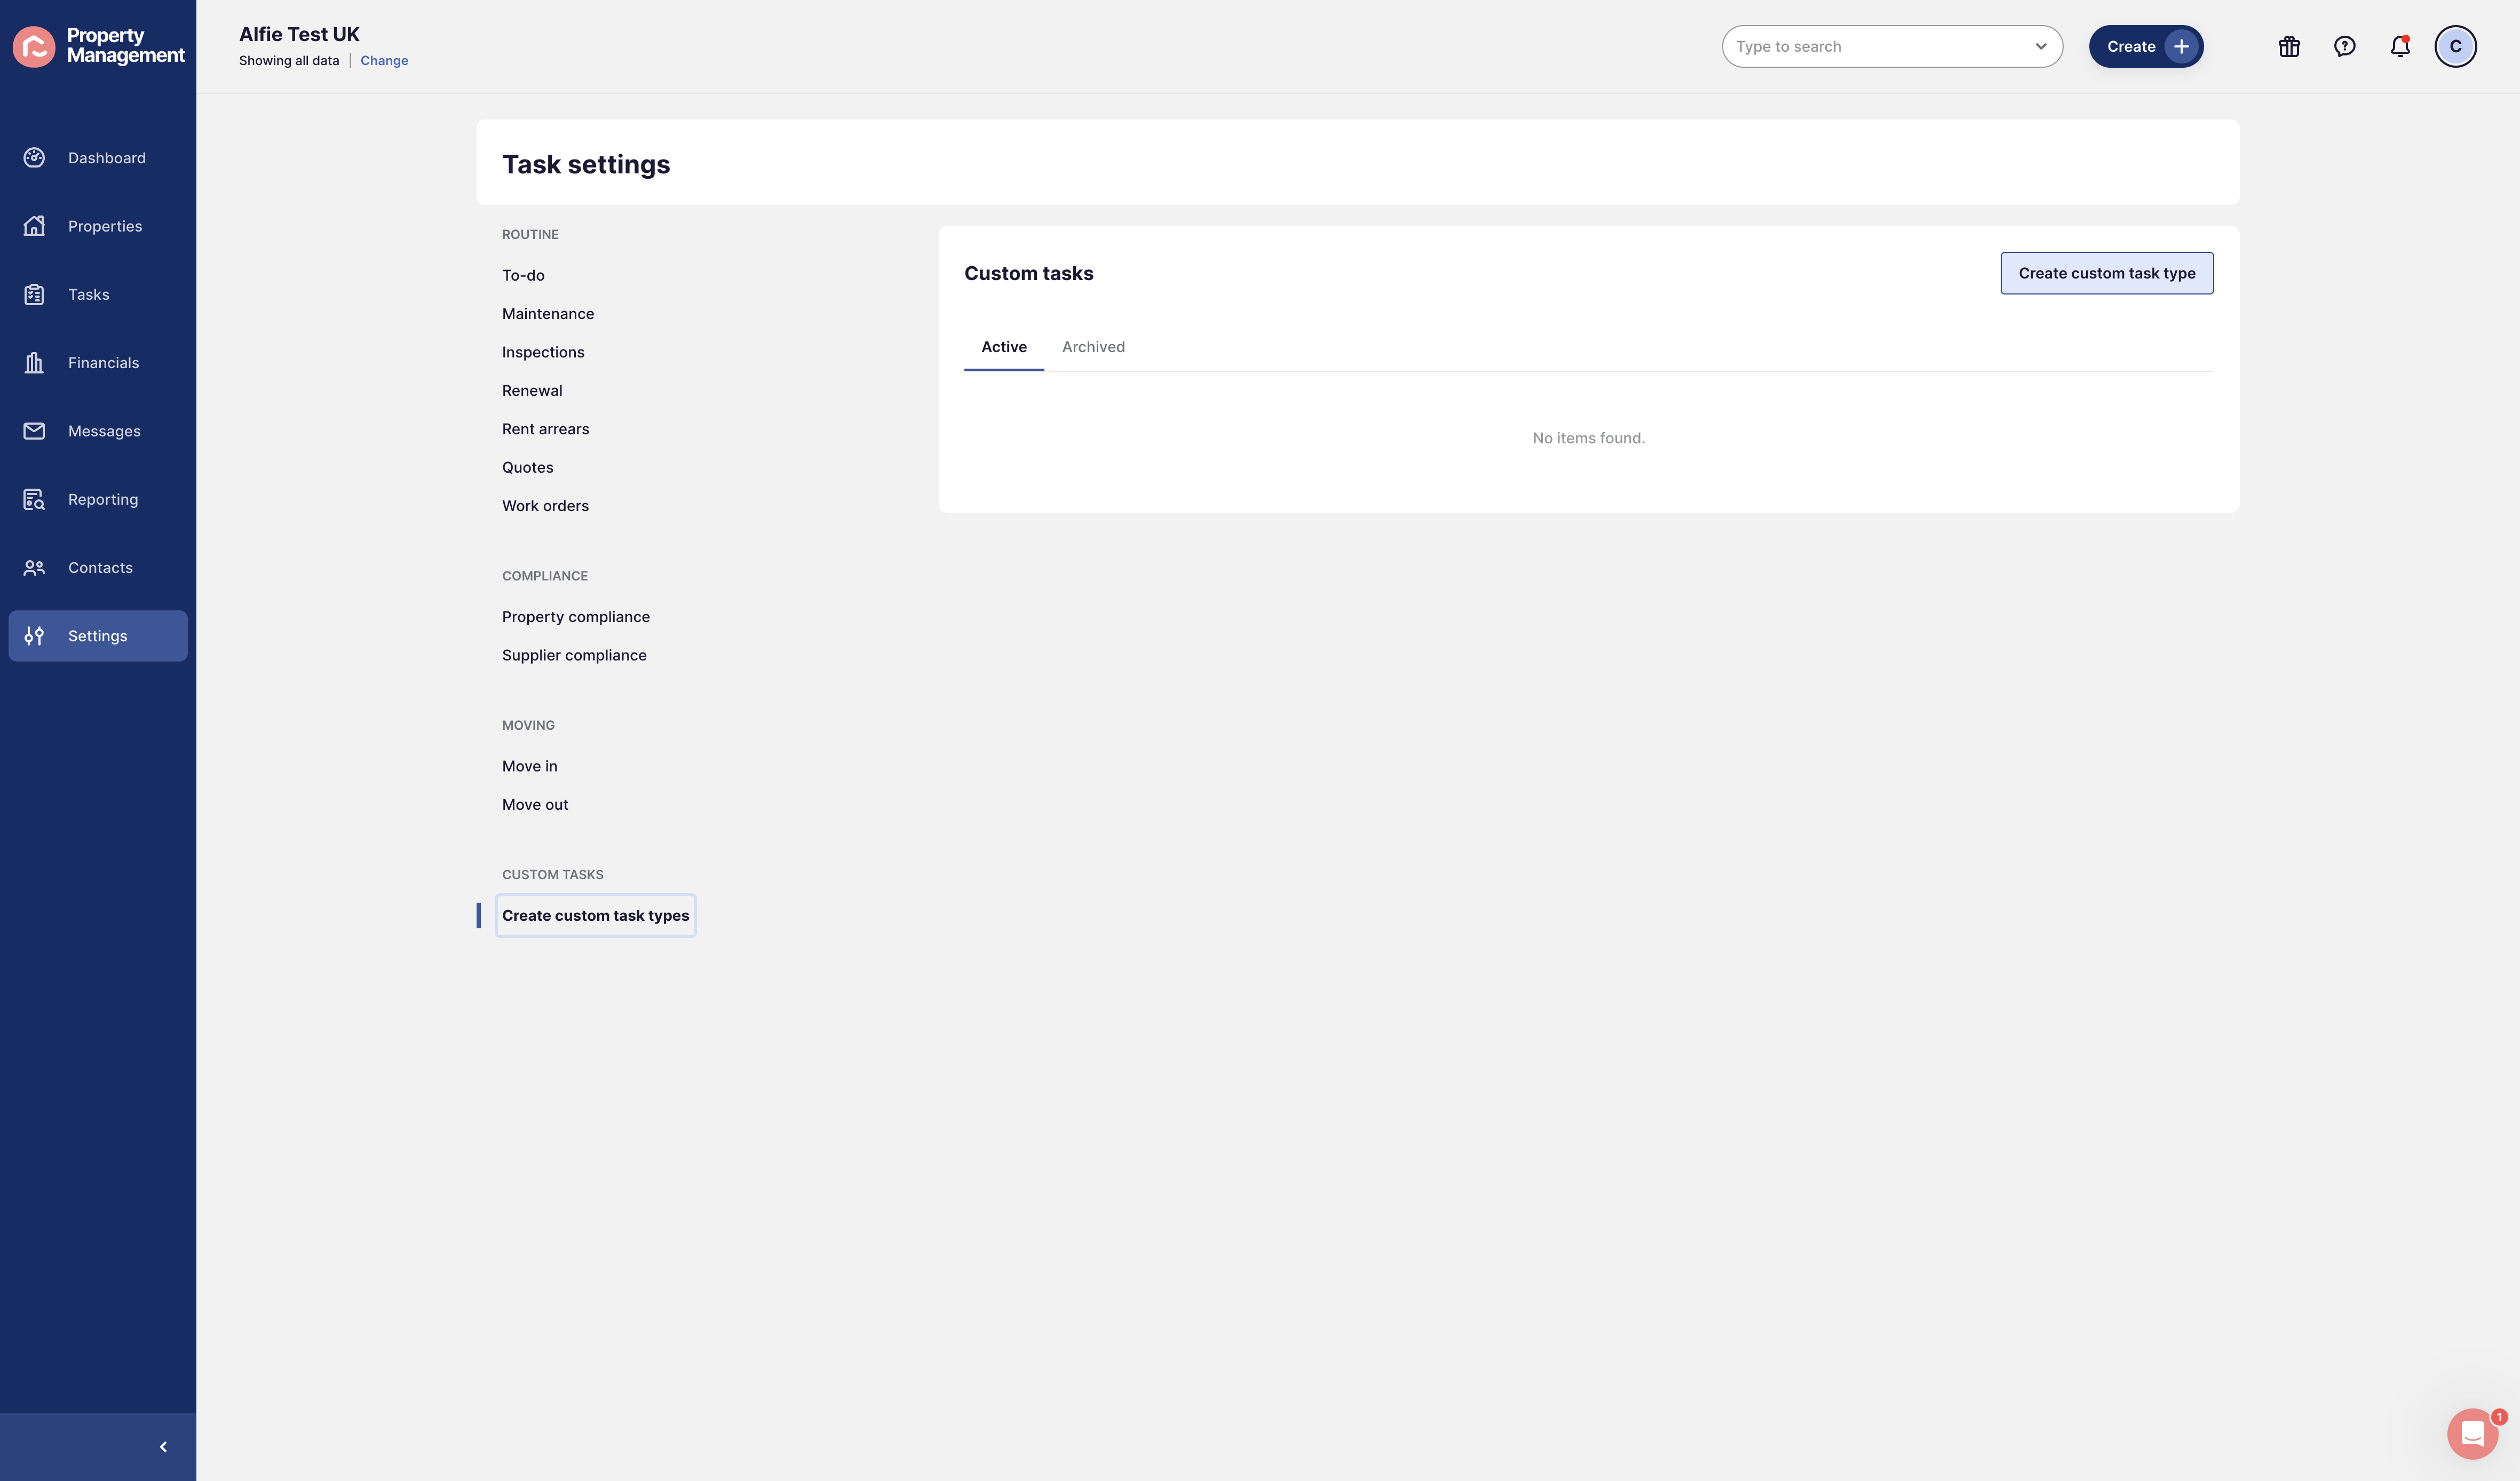The width and height of the screenshot is (2520, 1481).
Task: Click the Settings sliders icon
Action: 34,636
